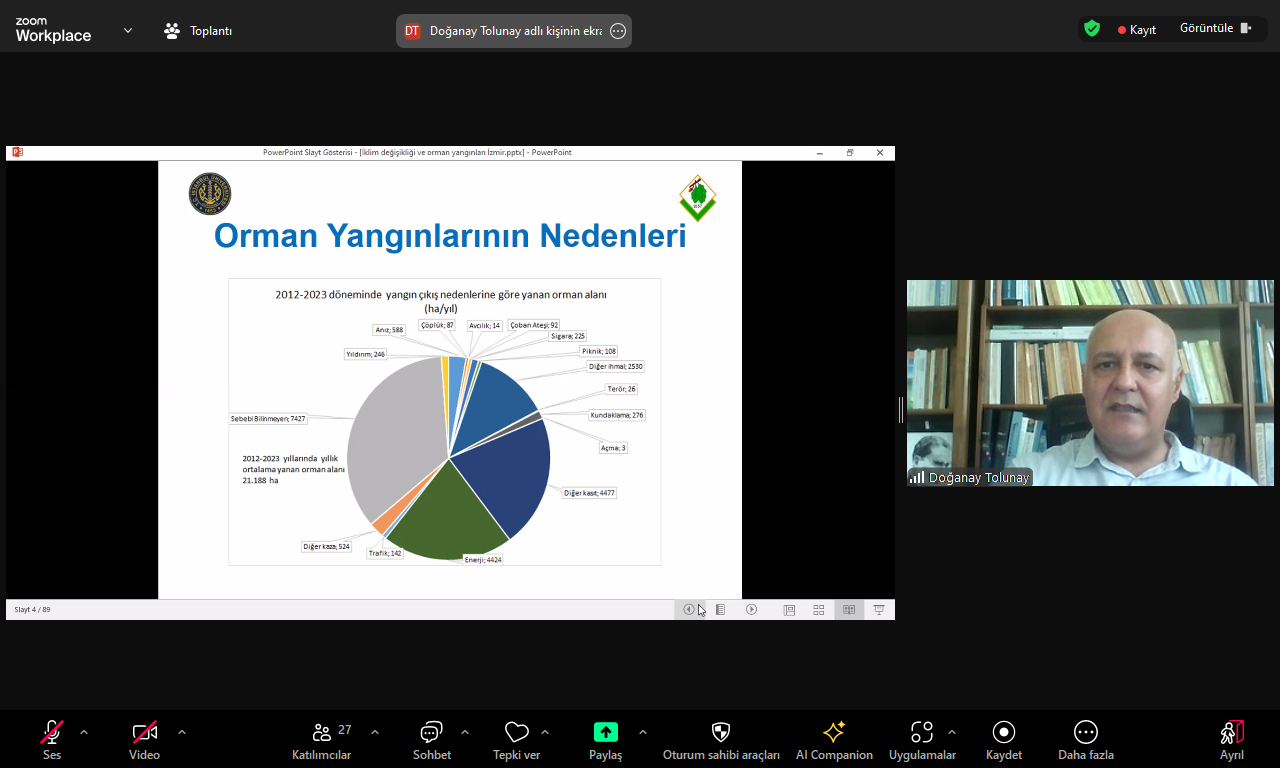
Task: Start recording with the Kaydet icon
Action: coord(1003,731)
